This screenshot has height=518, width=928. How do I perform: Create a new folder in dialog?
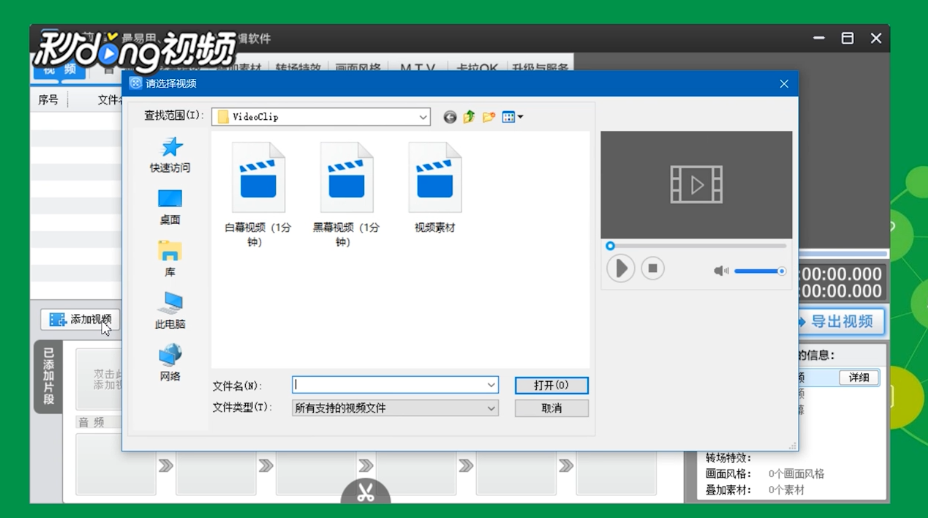click(x=489, y=117)
